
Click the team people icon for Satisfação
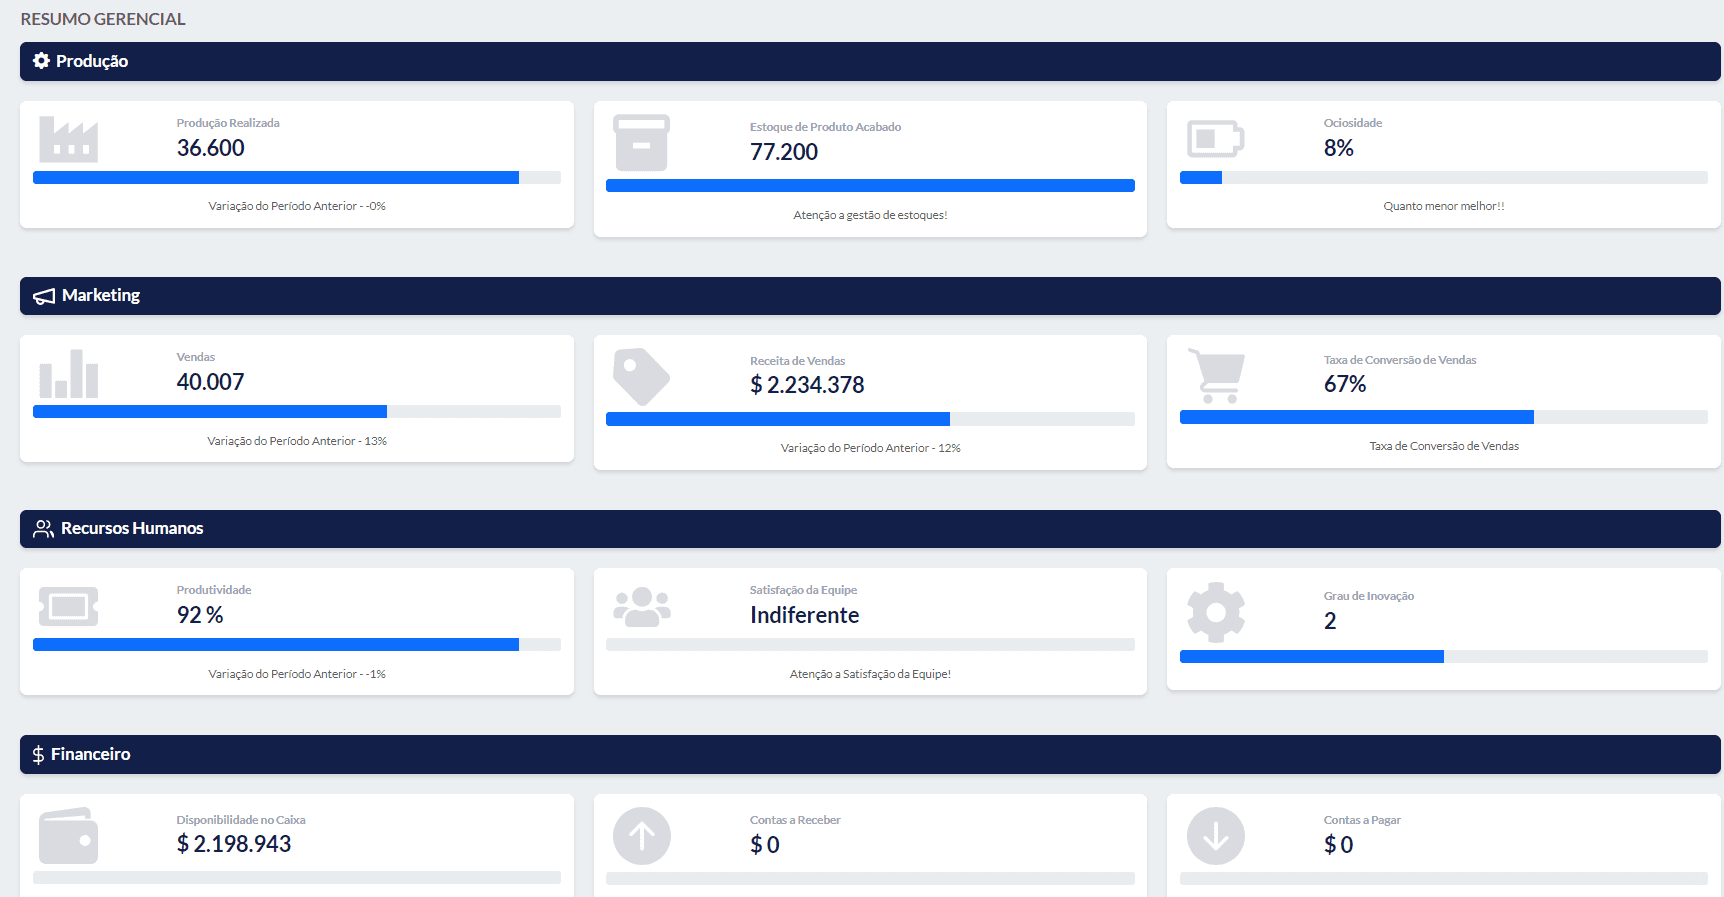click(x=641, y=607)
